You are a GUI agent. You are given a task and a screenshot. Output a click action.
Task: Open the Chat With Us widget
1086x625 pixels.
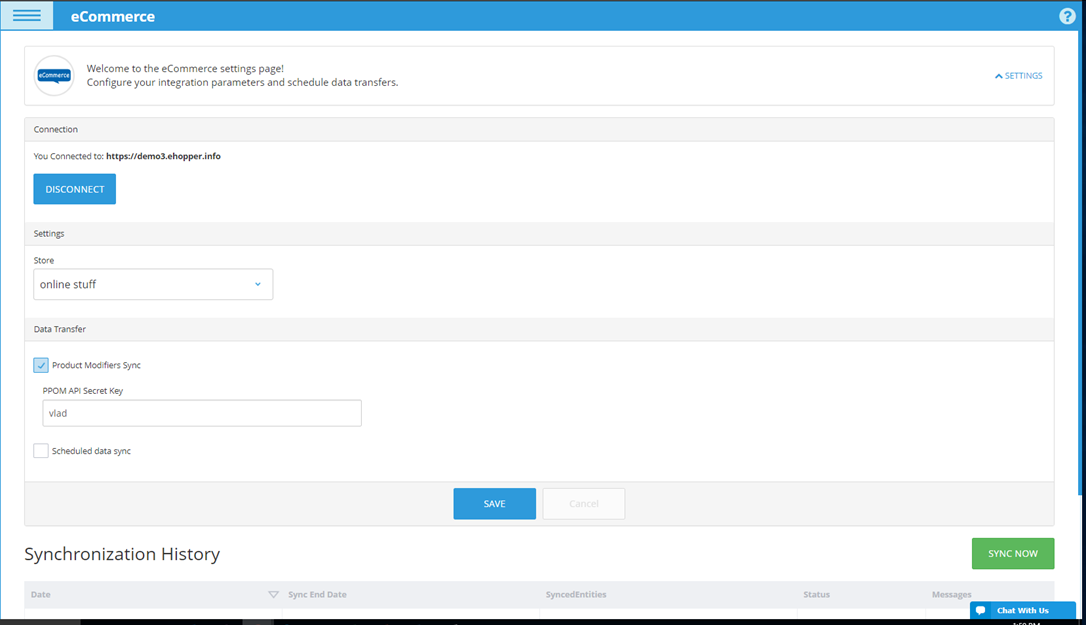(x=1023, y=610)
